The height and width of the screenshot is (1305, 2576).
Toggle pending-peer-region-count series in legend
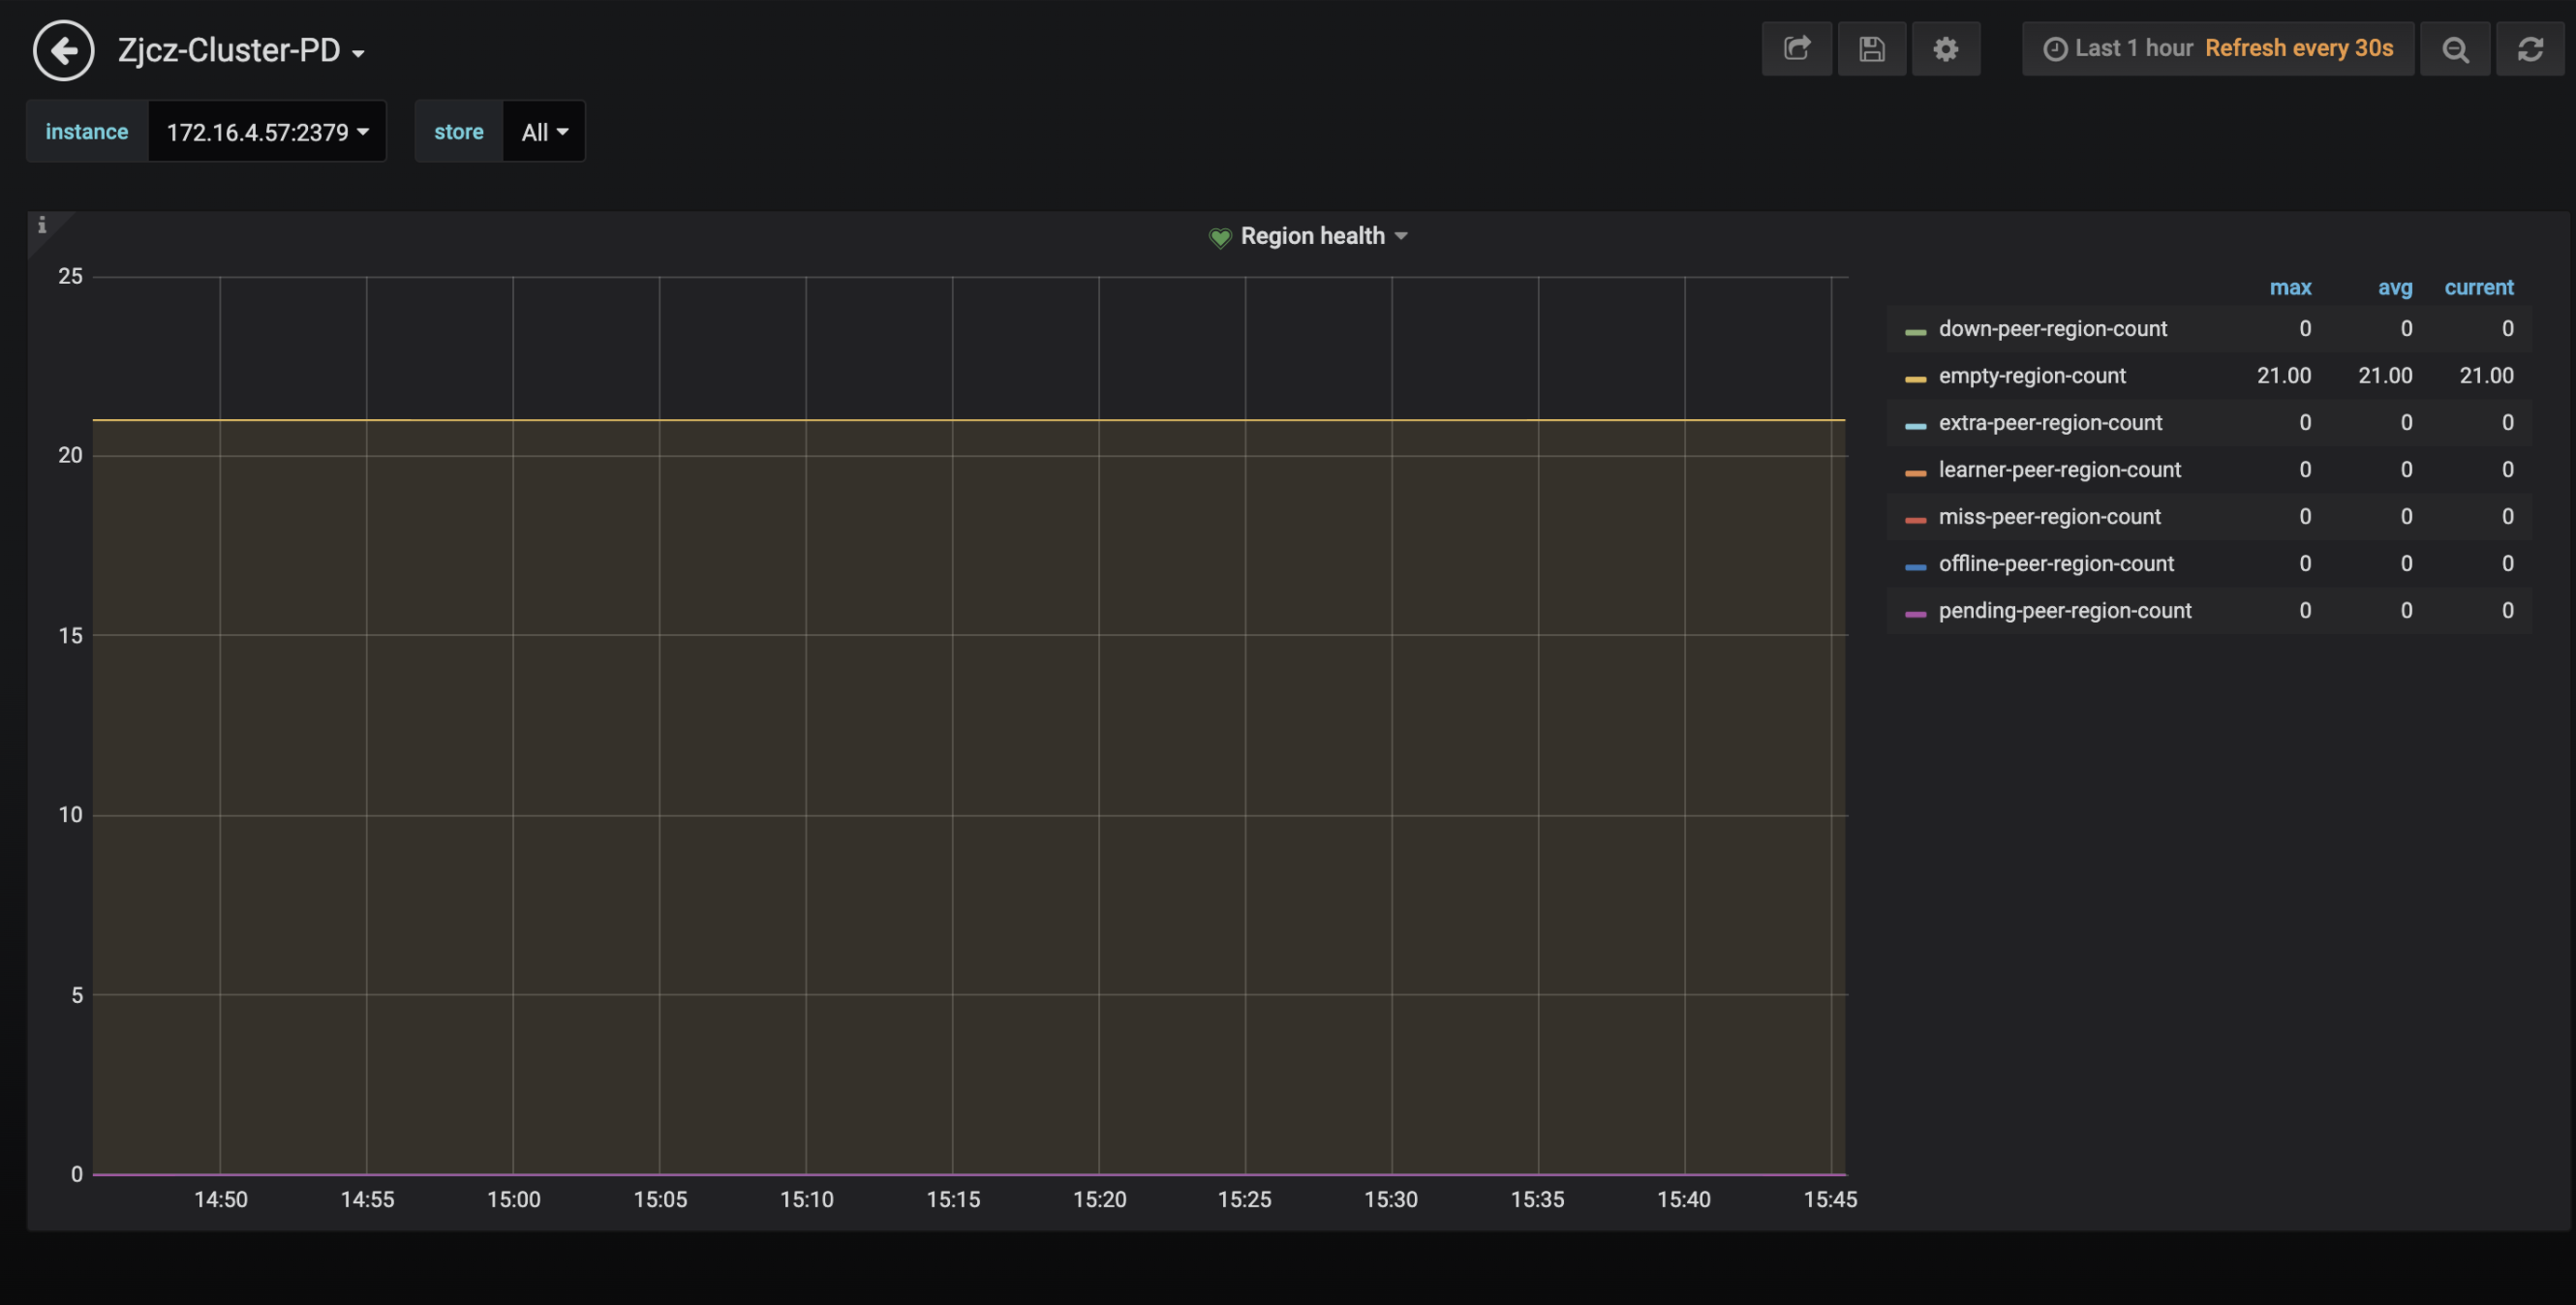pyautogui.click(x=2065, y=610)
